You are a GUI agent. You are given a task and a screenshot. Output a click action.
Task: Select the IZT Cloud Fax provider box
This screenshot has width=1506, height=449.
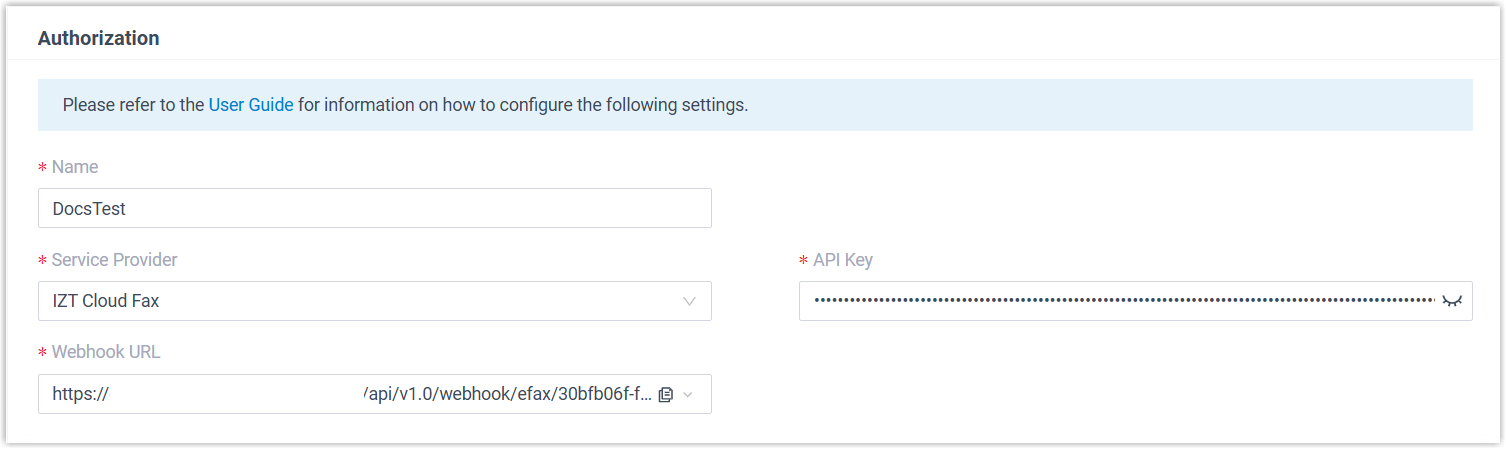coord(360,301)
